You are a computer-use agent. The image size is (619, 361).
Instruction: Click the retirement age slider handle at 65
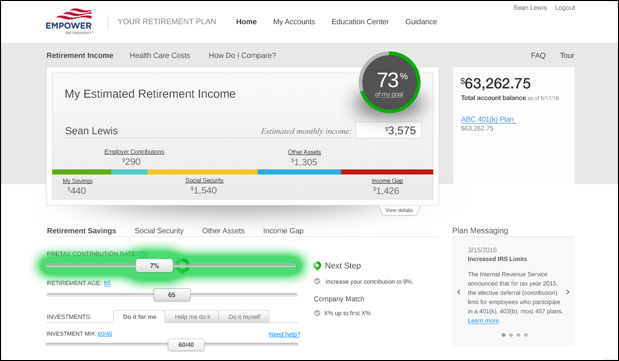(x=172, y=295)
